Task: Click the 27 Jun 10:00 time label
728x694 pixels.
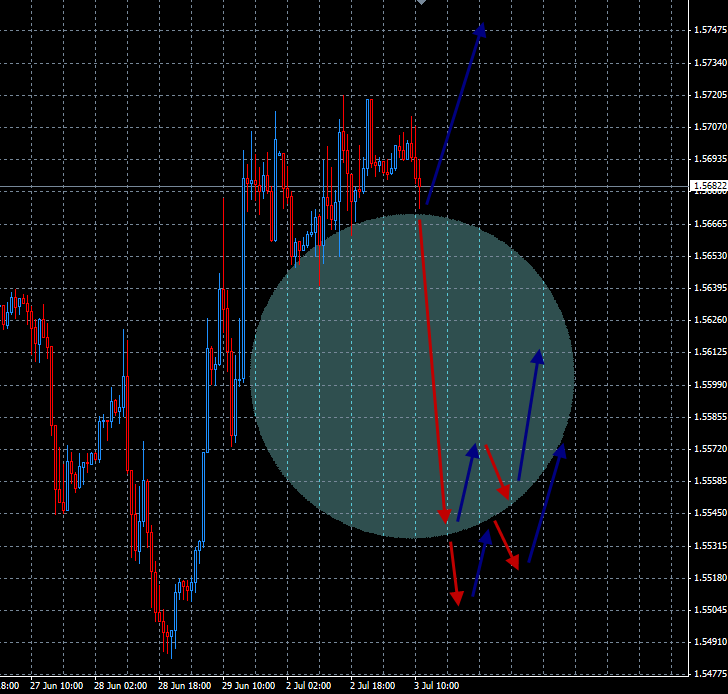Action: [x=57, y=686]
